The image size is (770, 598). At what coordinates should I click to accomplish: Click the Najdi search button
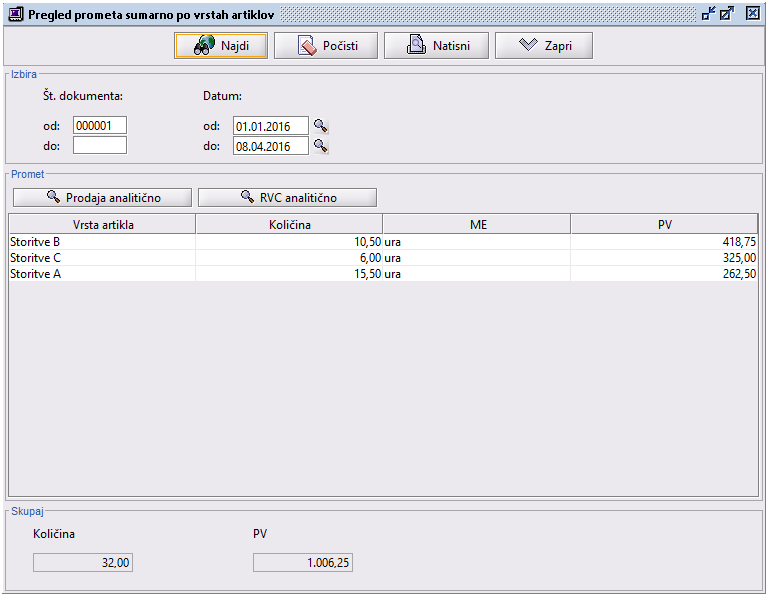(220, 46)
